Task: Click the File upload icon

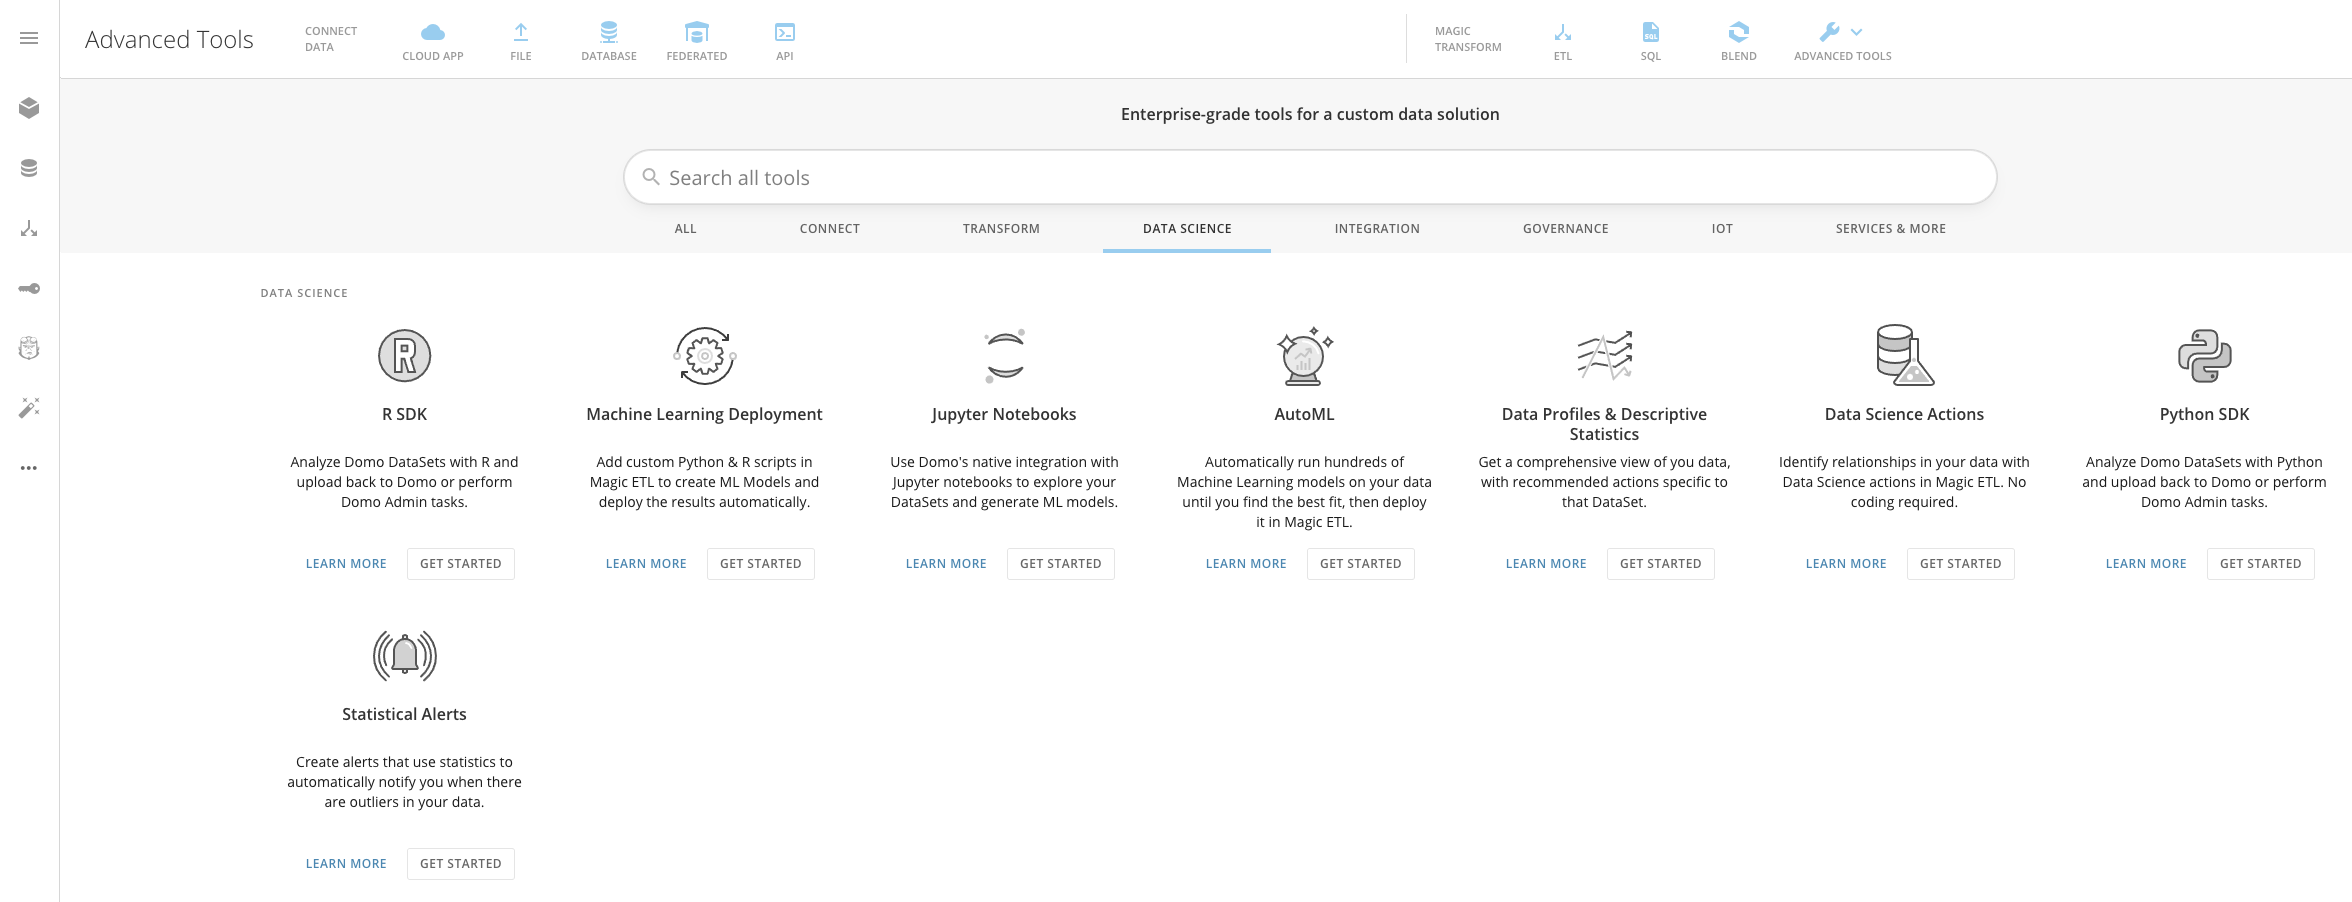Action: tap(521, 32)
